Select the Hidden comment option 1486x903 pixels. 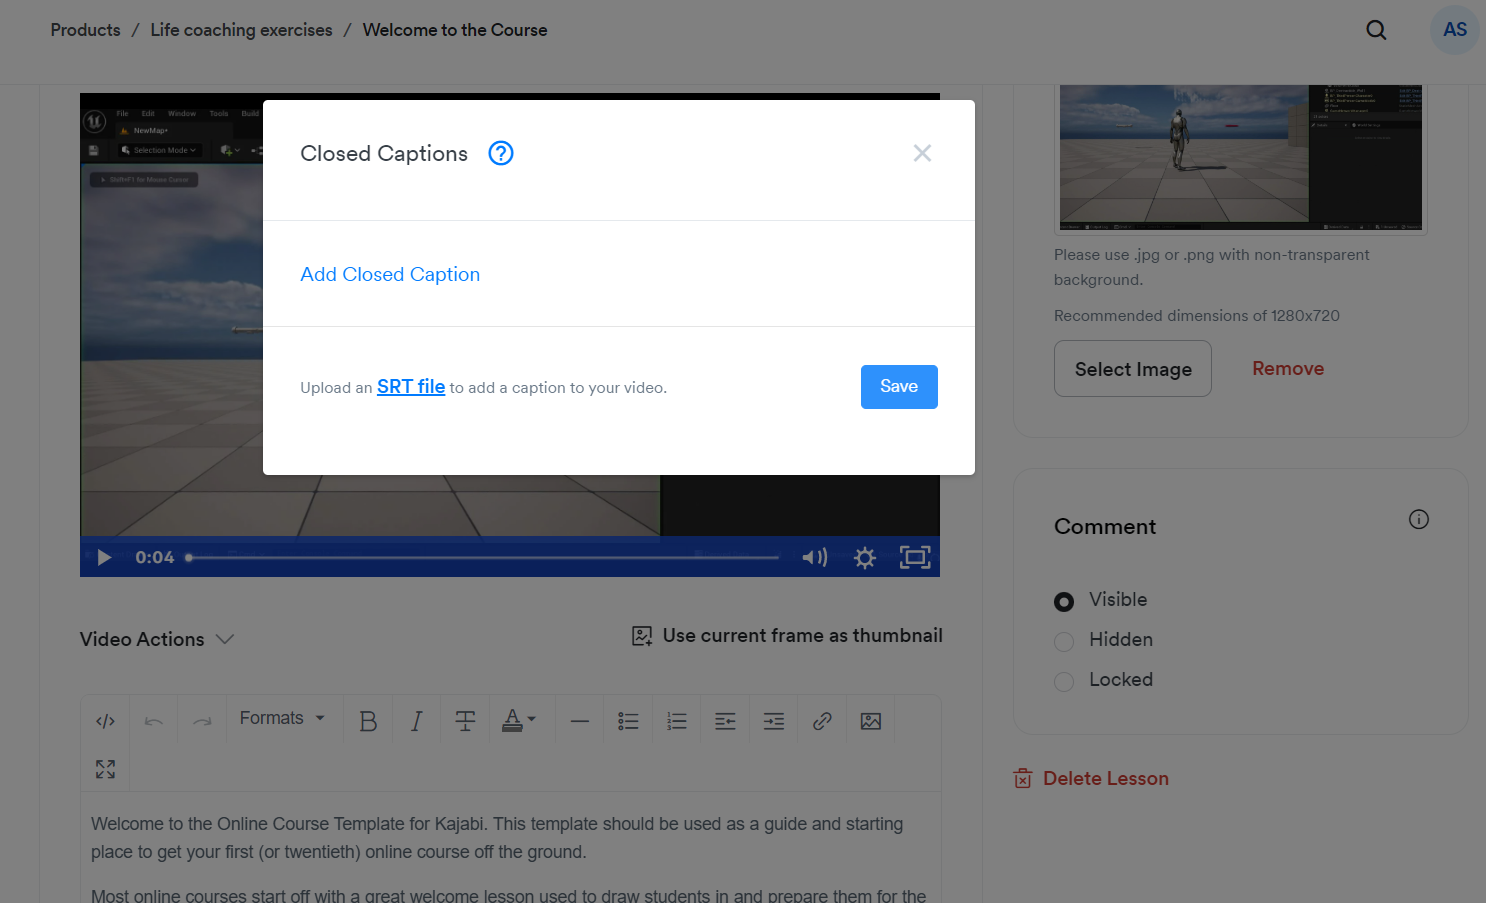[1064, 641]
